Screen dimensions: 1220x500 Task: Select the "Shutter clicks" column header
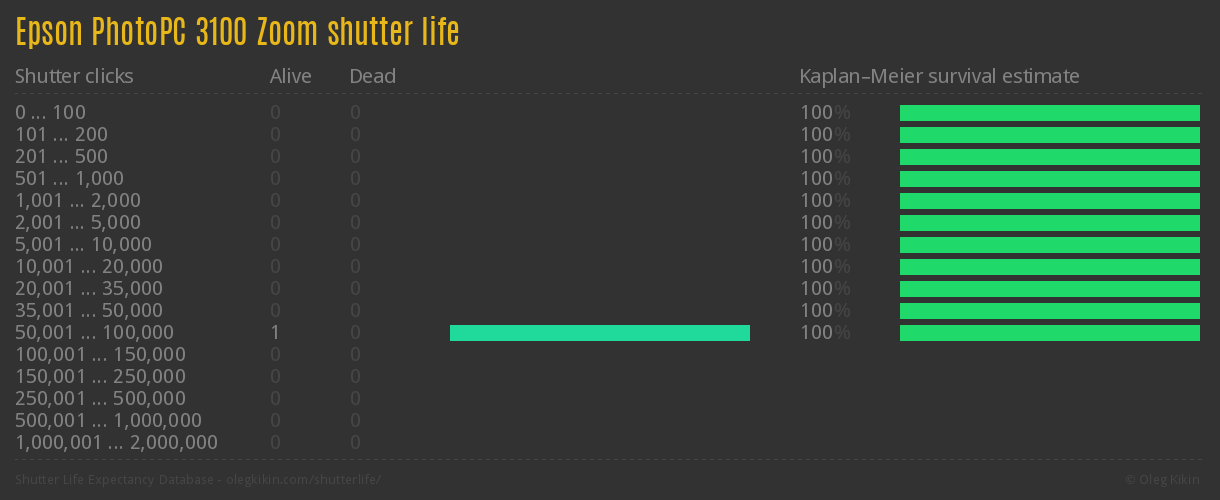74,76
